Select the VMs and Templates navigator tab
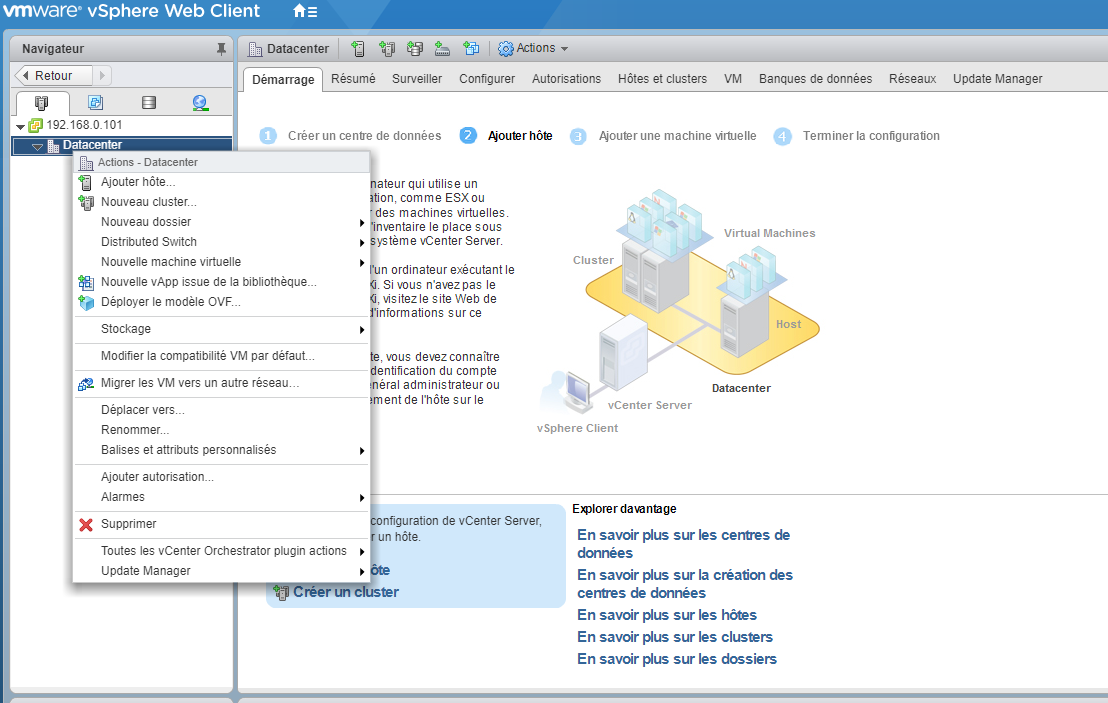Image resolution: width=1108 pixels, height=703 pixels. point(95,103)
